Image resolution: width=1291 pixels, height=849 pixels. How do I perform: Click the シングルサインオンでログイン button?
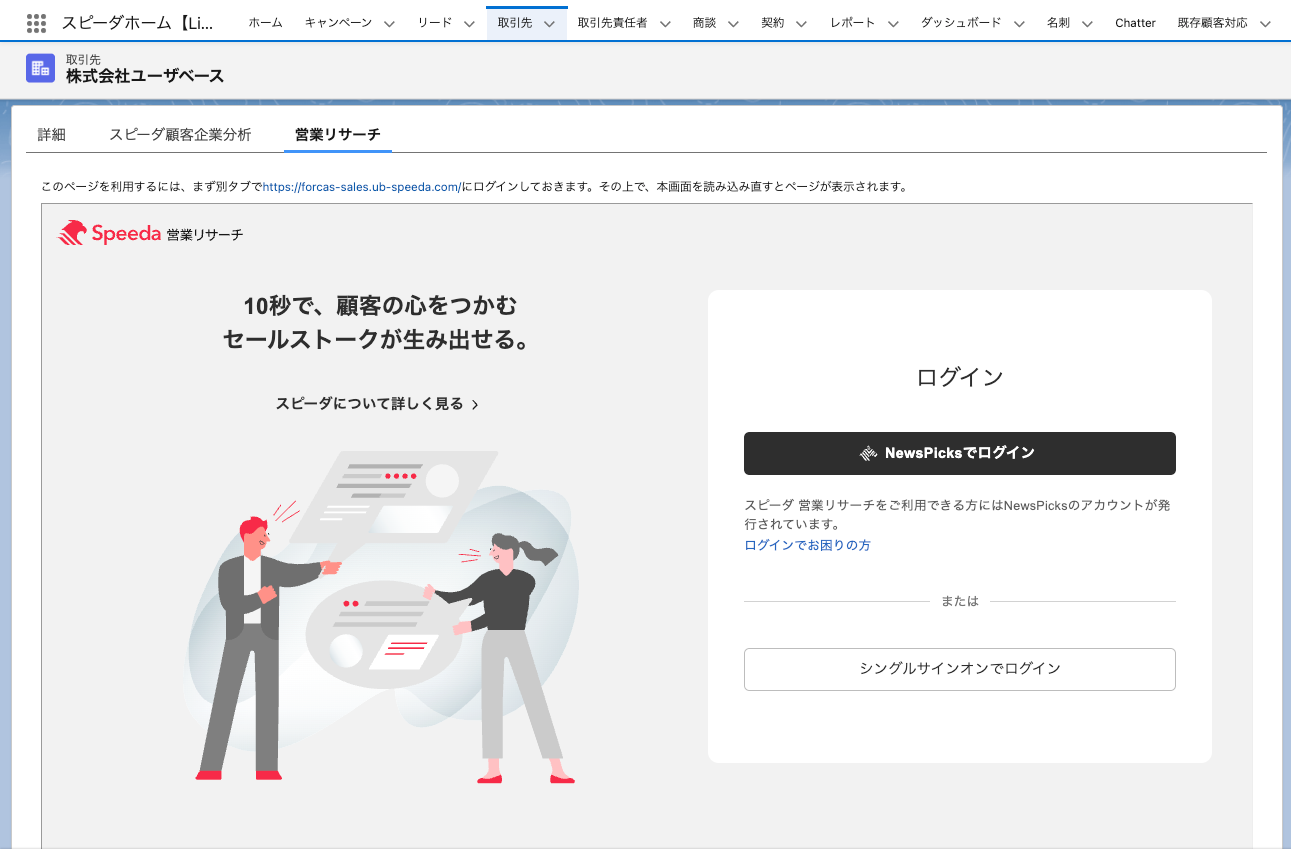click(959, 669)
